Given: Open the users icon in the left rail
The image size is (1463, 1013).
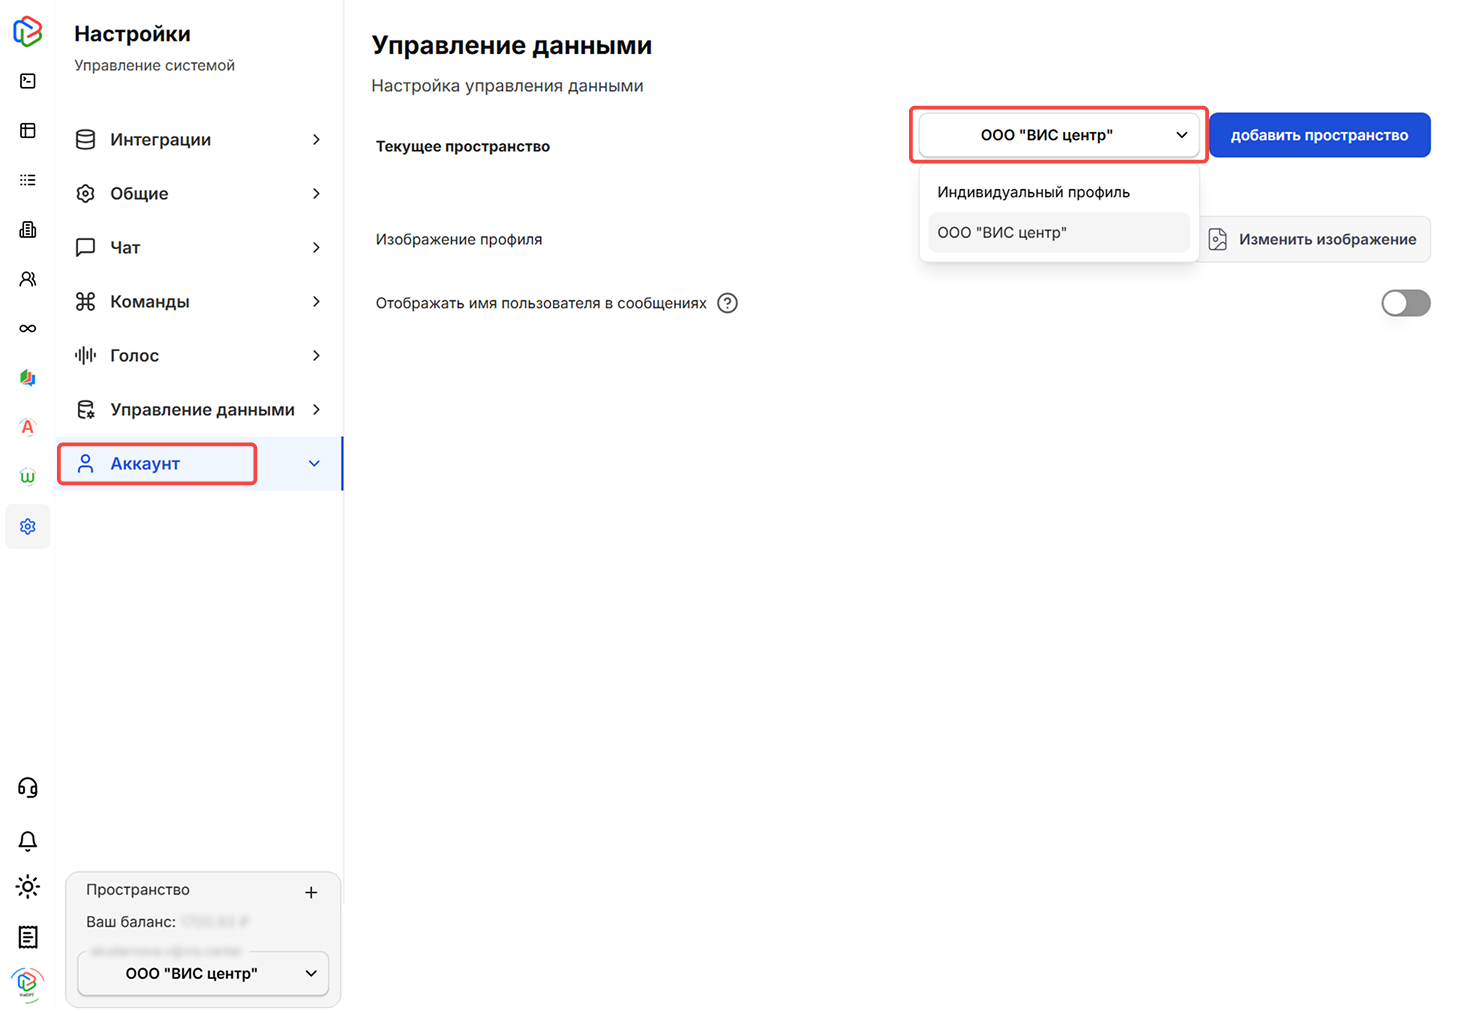Looking at the screenshot, I should 27,278.
